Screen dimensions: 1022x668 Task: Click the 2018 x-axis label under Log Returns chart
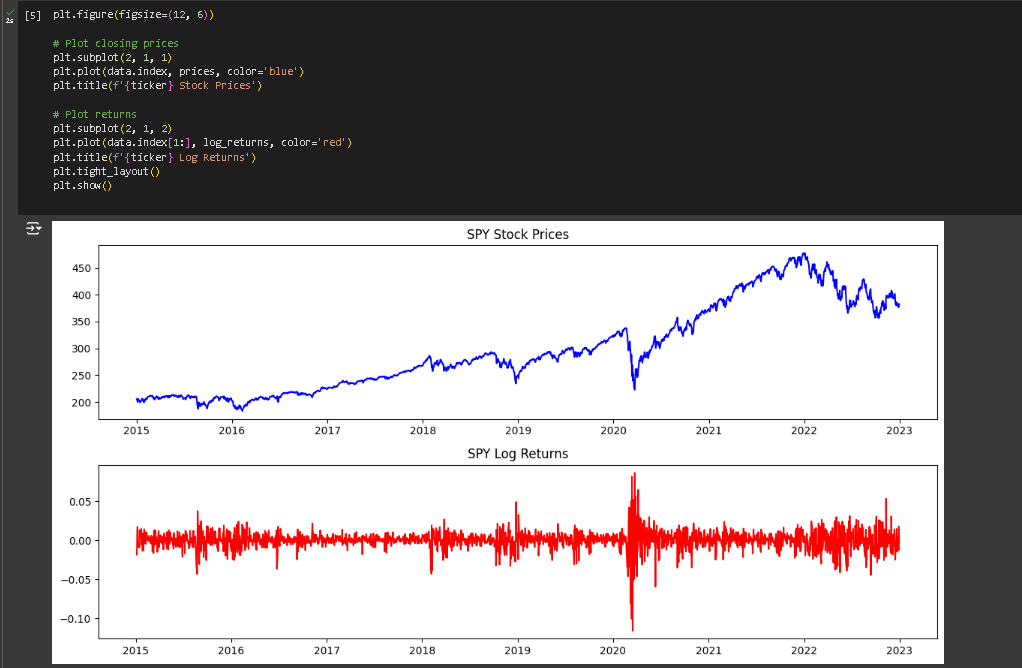[x=422, y=650]
